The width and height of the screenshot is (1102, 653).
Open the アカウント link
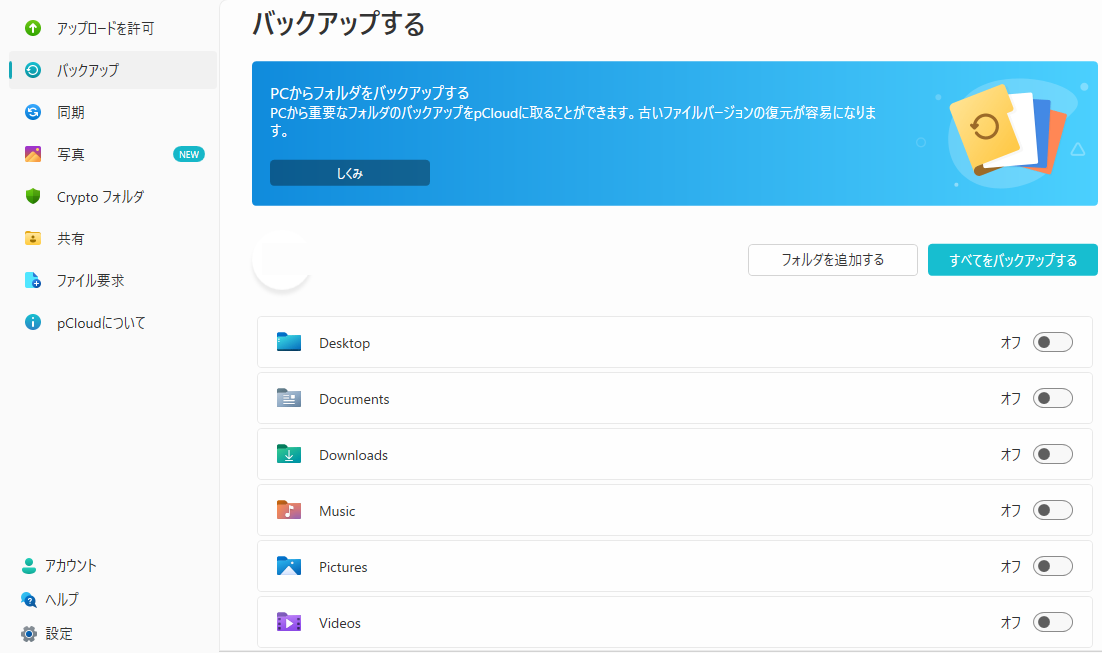tap(70, 566)
